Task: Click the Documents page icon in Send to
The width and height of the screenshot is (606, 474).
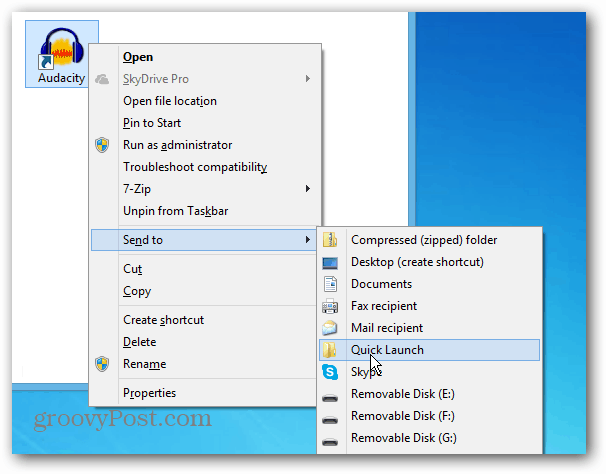Action: [x=330, y=284]
